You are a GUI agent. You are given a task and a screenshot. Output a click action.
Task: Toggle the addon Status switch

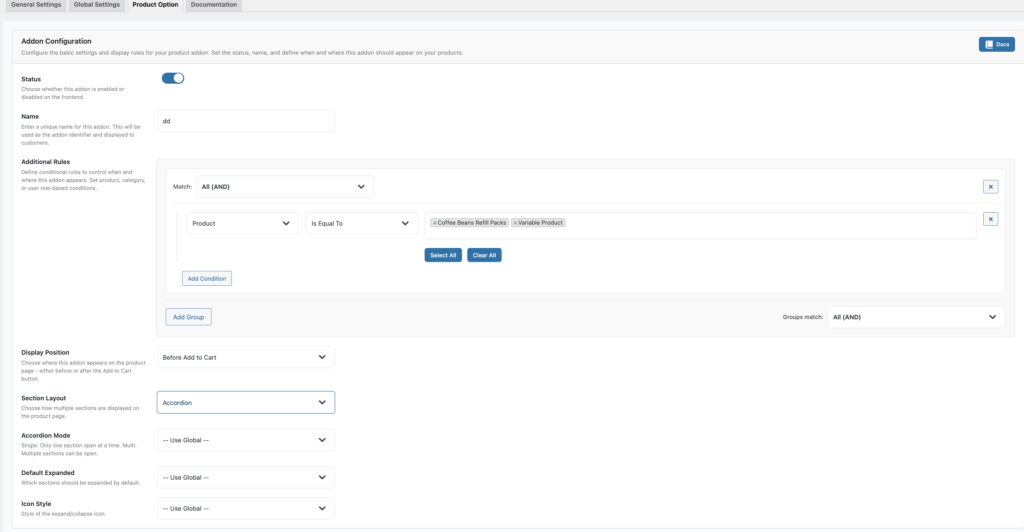tap(173, 78)
